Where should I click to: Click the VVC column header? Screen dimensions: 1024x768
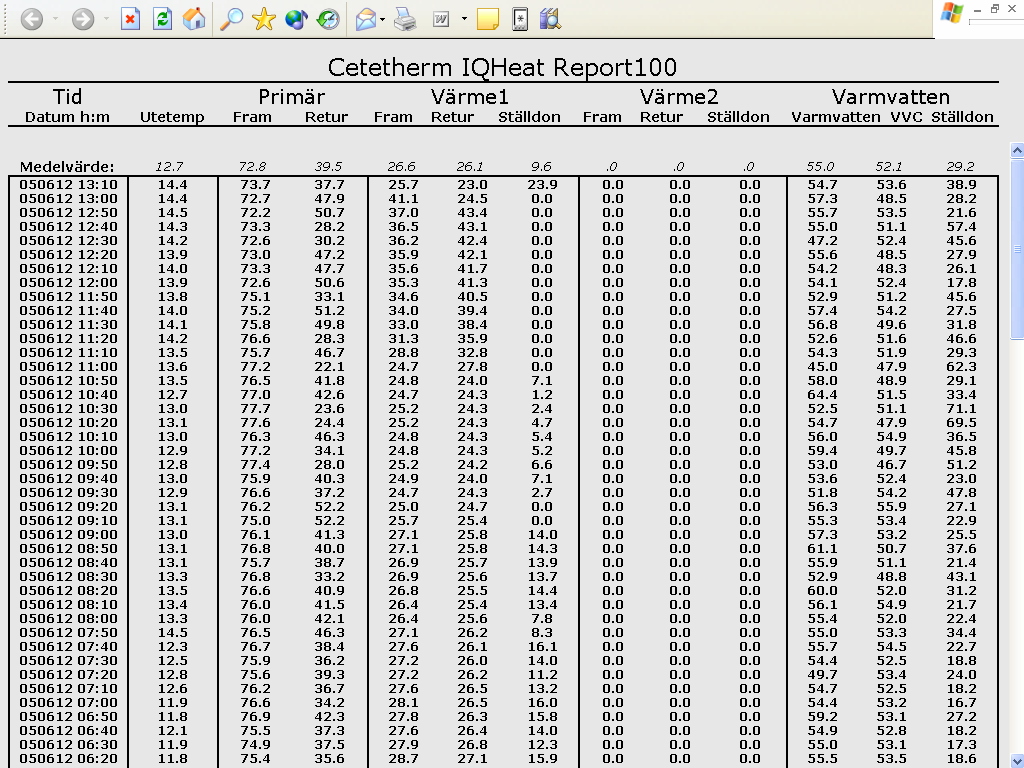pos(906,117)
